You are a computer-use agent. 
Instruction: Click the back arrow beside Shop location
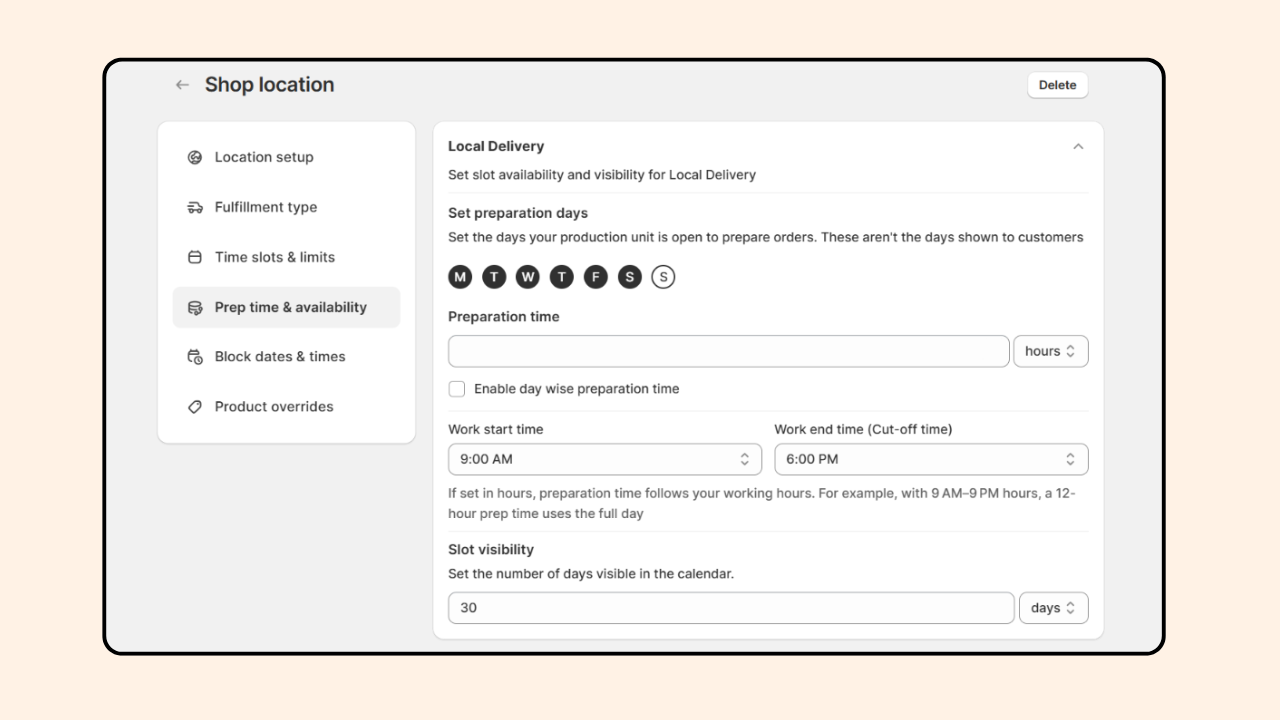(182, 85)
